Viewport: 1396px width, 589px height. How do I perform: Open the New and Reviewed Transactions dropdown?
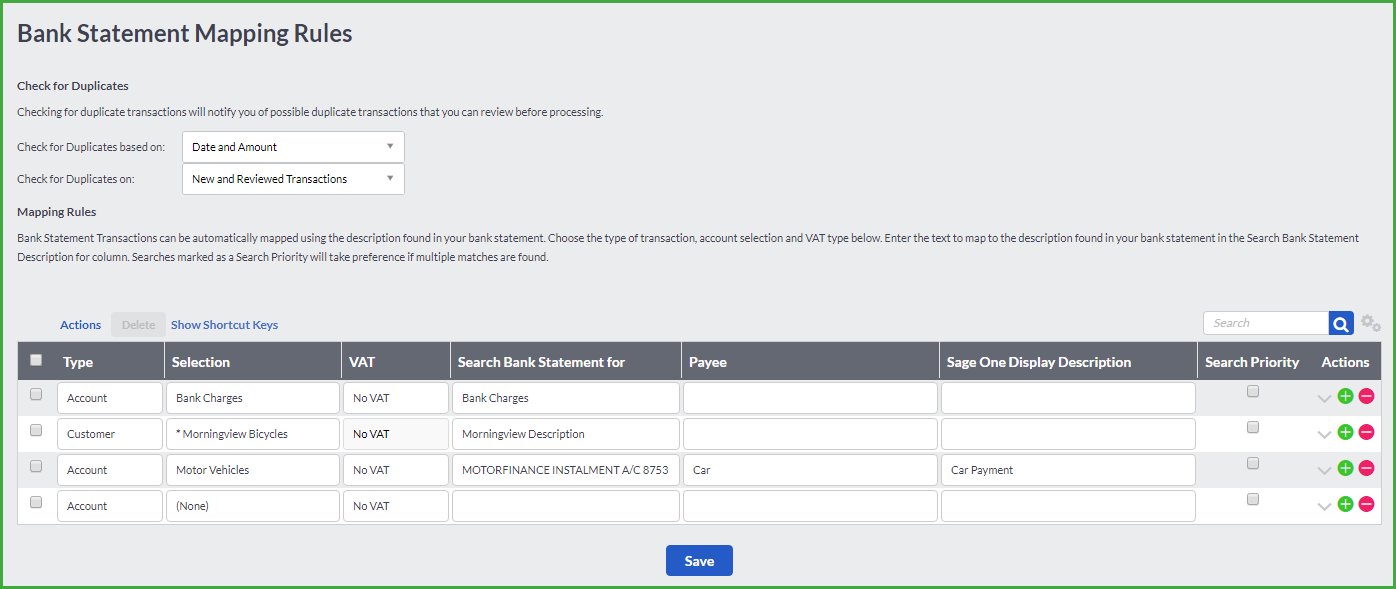point(293,179)
